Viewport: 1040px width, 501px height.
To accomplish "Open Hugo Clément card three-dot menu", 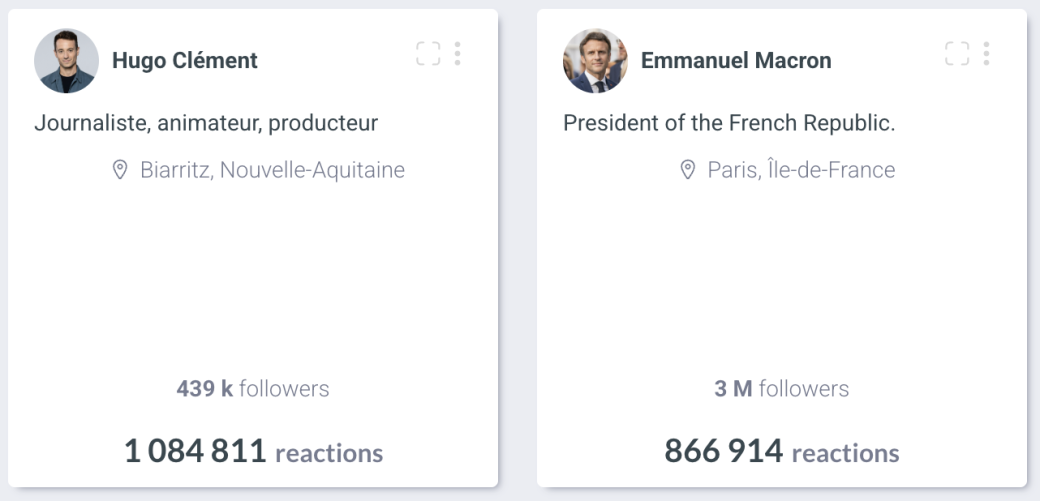I will click(457, 54).
